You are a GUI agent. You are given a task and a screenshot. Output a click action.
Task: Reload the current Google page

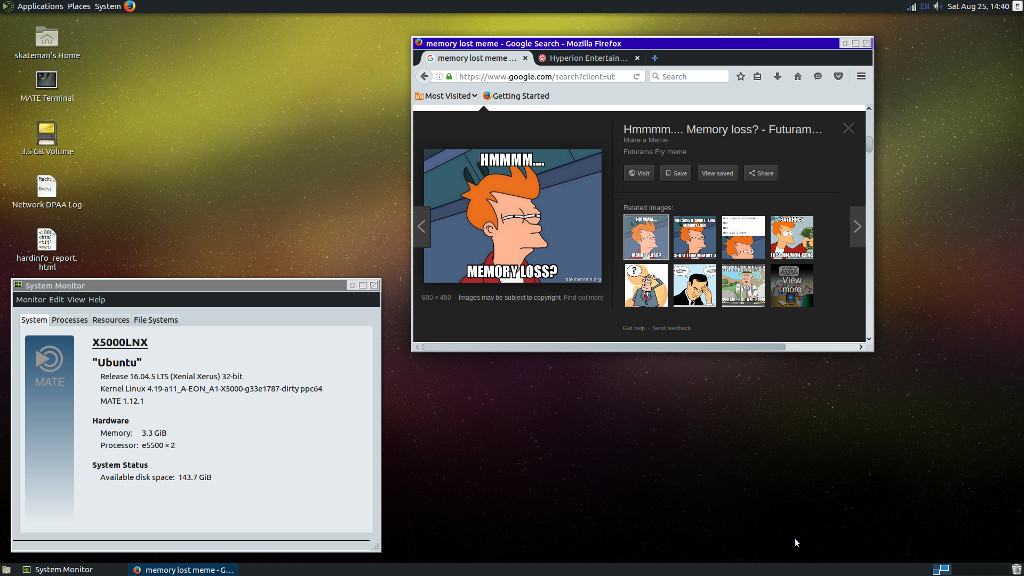636,76
